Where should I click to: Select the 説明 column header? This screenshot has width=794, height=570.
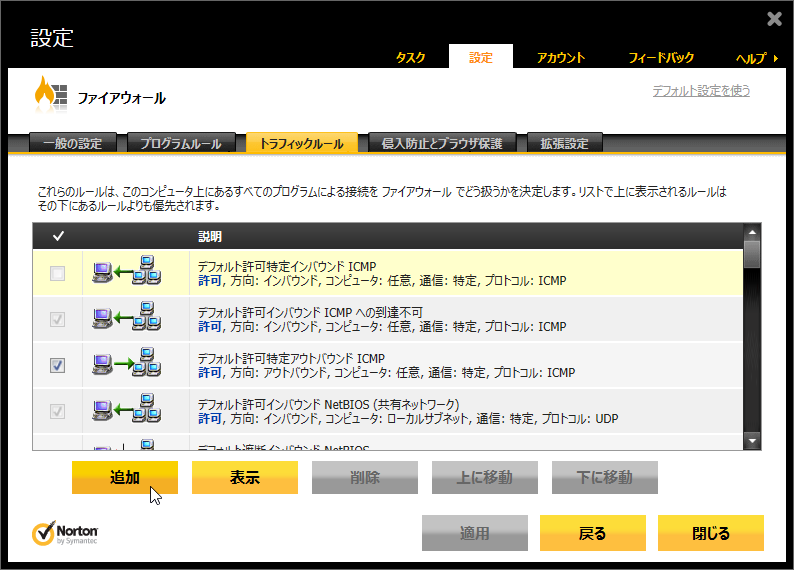tap(210, 237)
